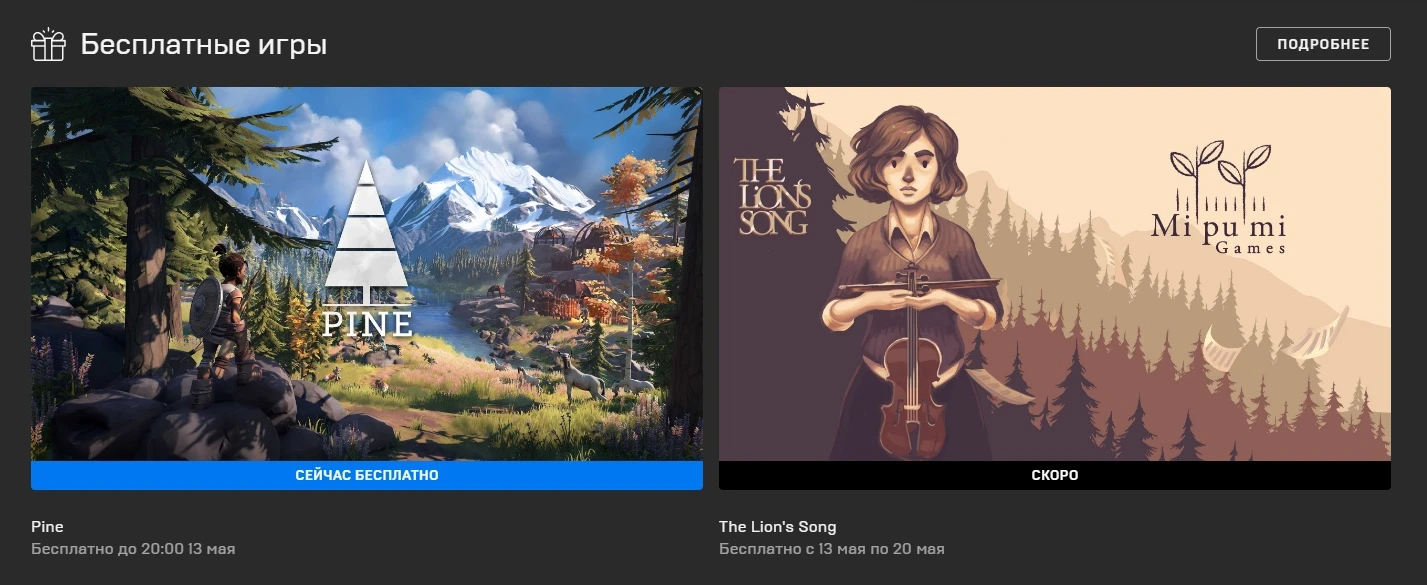Open The Lion's Song artwork thumbnail
Screen dimensions: 1427x585
click(1055, 274)
